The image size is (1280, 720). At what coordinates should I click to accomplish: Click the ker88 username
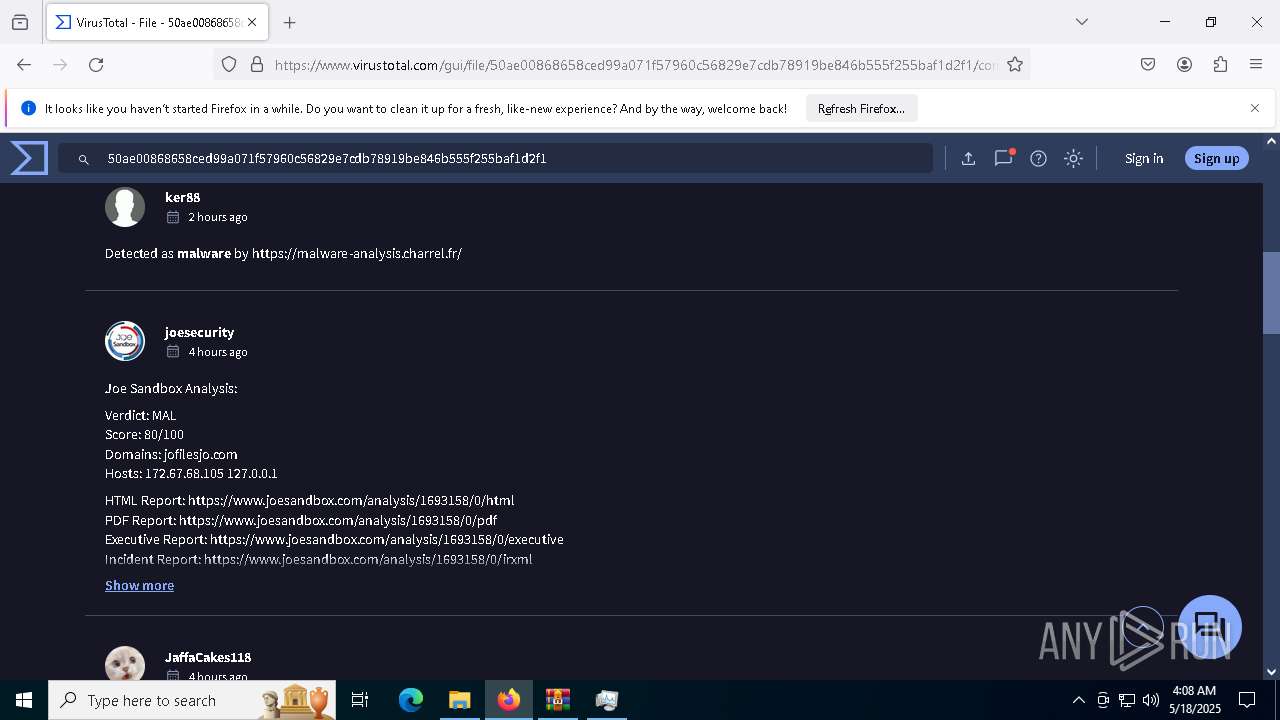pyautogui.click(x=182, y=197)
